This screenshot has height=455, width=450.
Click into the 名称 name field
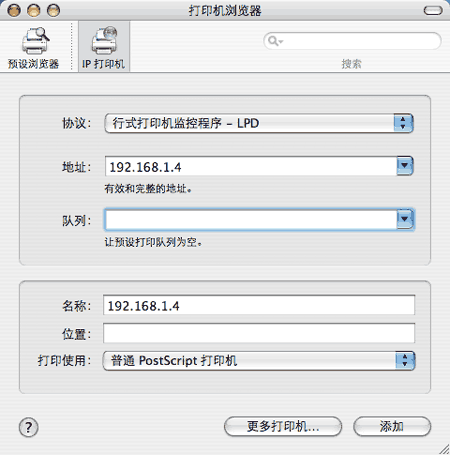[259, 305]
